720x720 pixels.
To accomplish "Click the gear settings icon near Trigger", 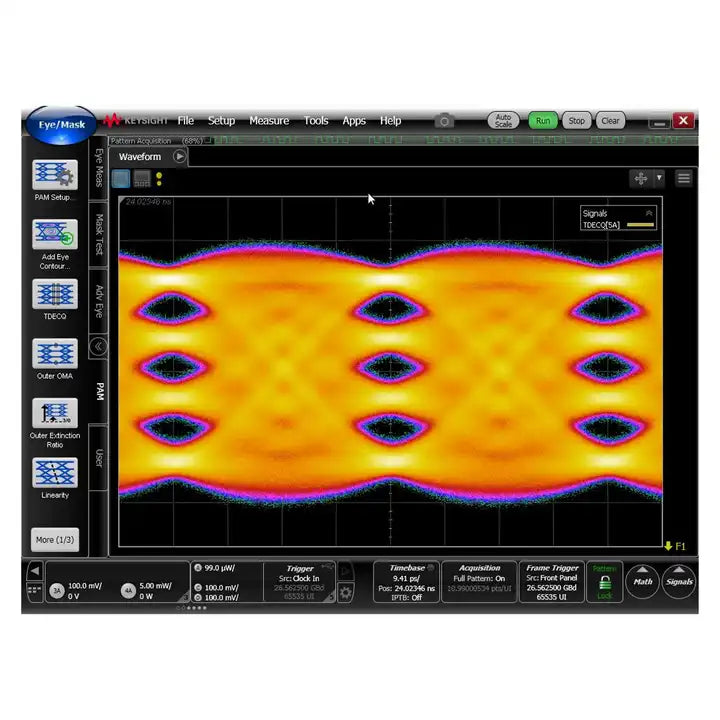I will pyautogui.click(x=345, y=593).
